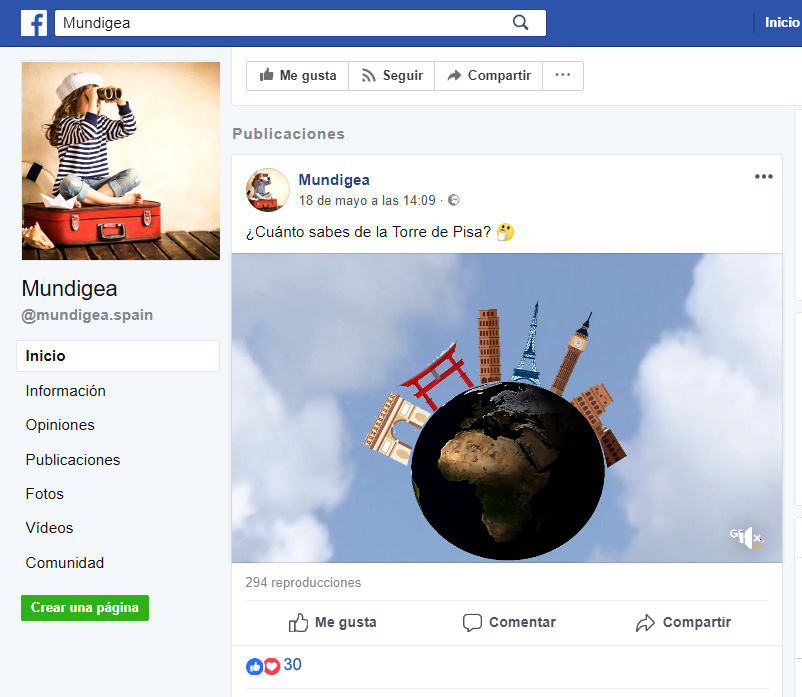The image size is (802, 697).
Task: Like the page using the top Me gusta button
Action: click(x=297, y=76)
